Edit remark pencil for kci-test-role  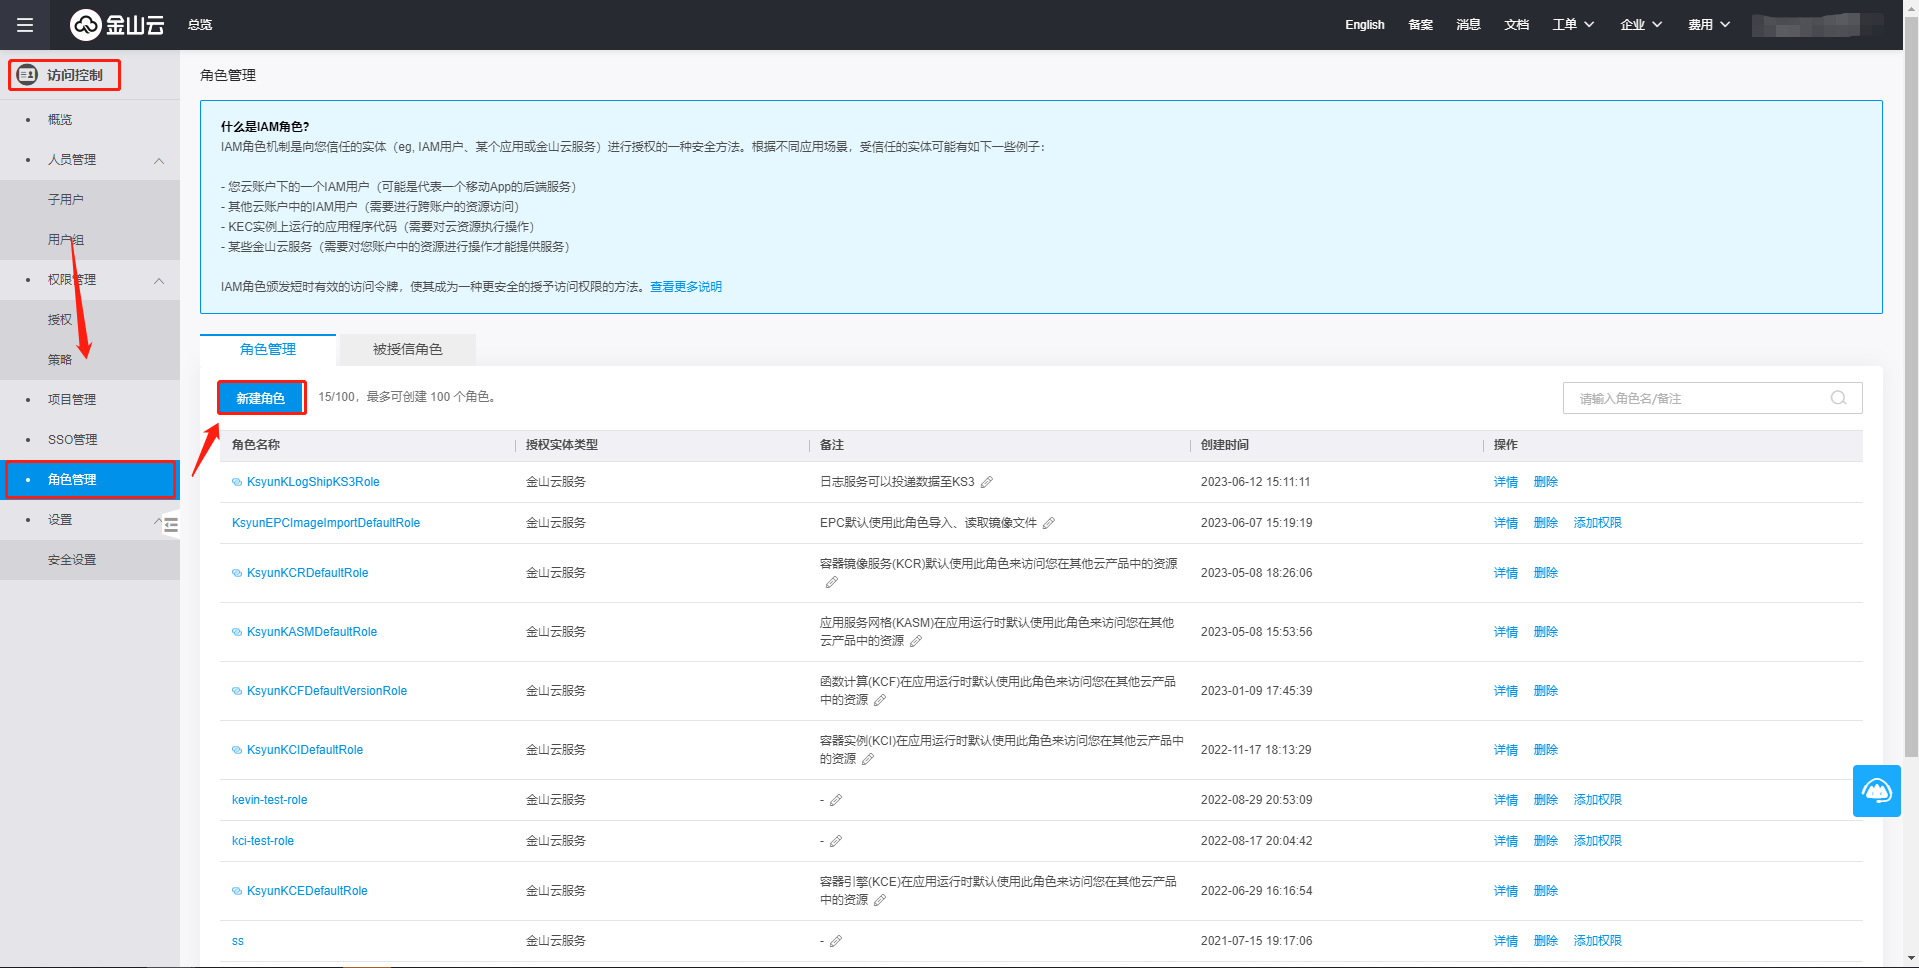(836, 841)
